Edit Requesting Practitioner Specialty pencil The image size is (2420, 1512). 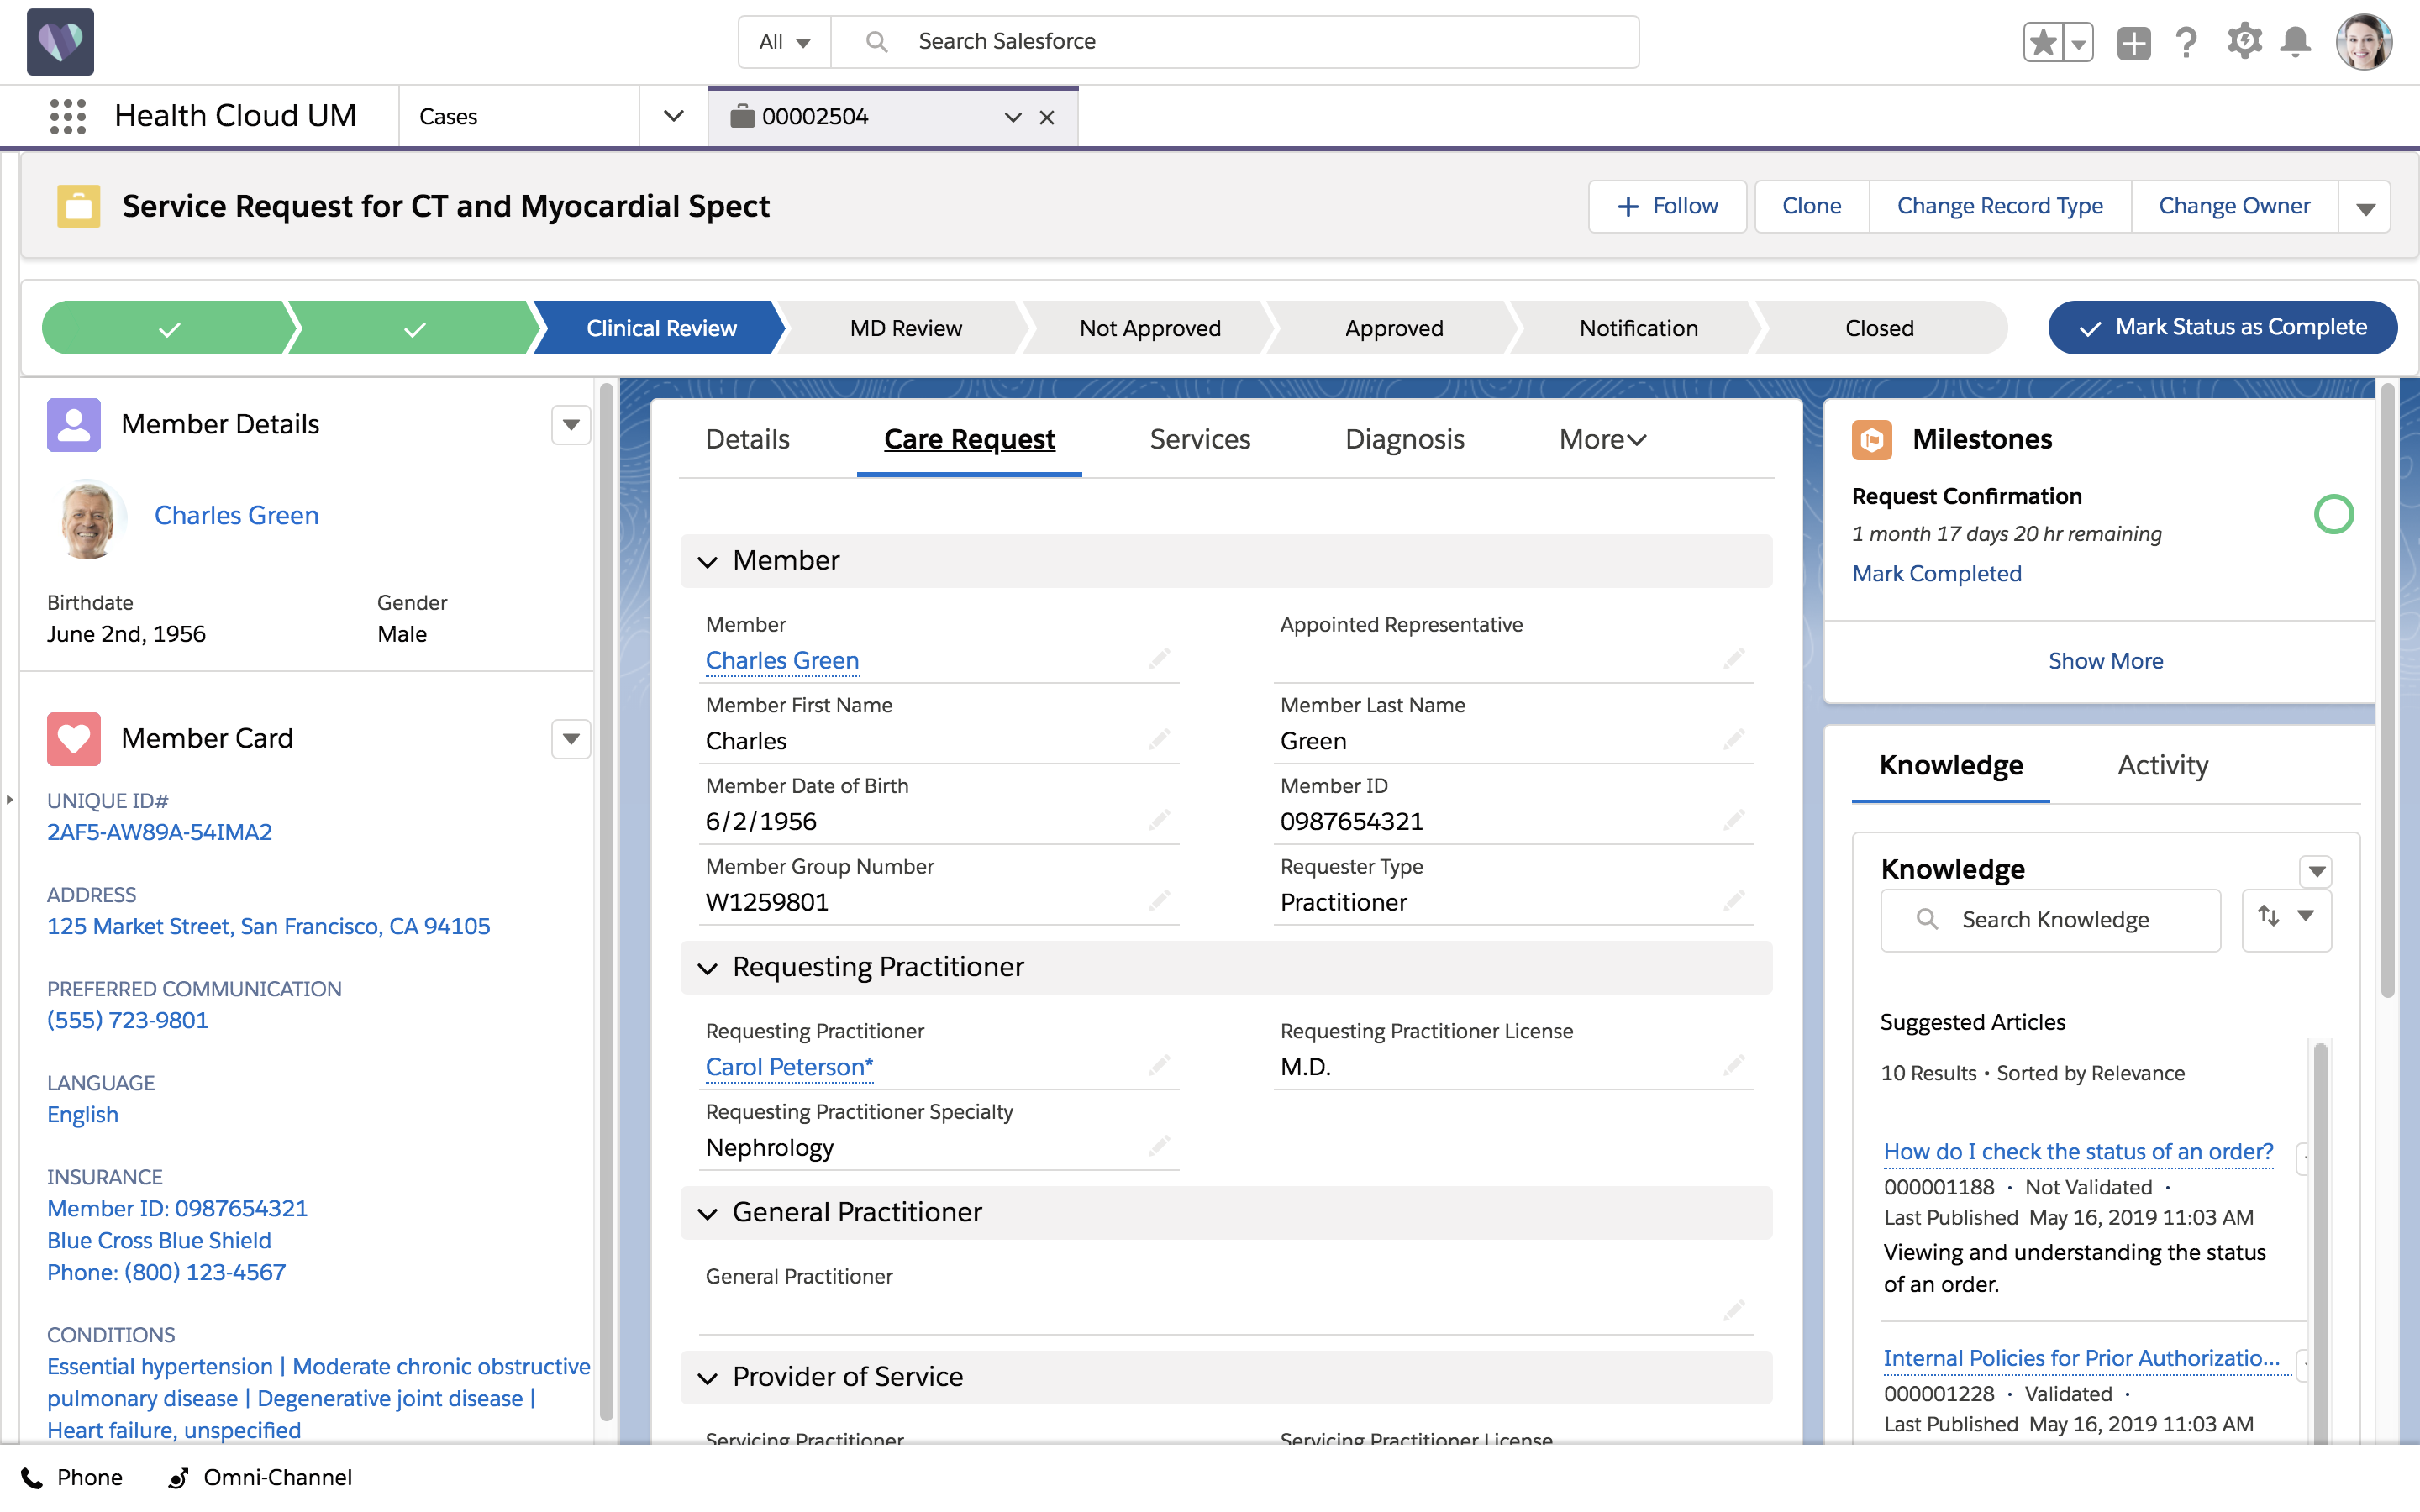1158,1145
